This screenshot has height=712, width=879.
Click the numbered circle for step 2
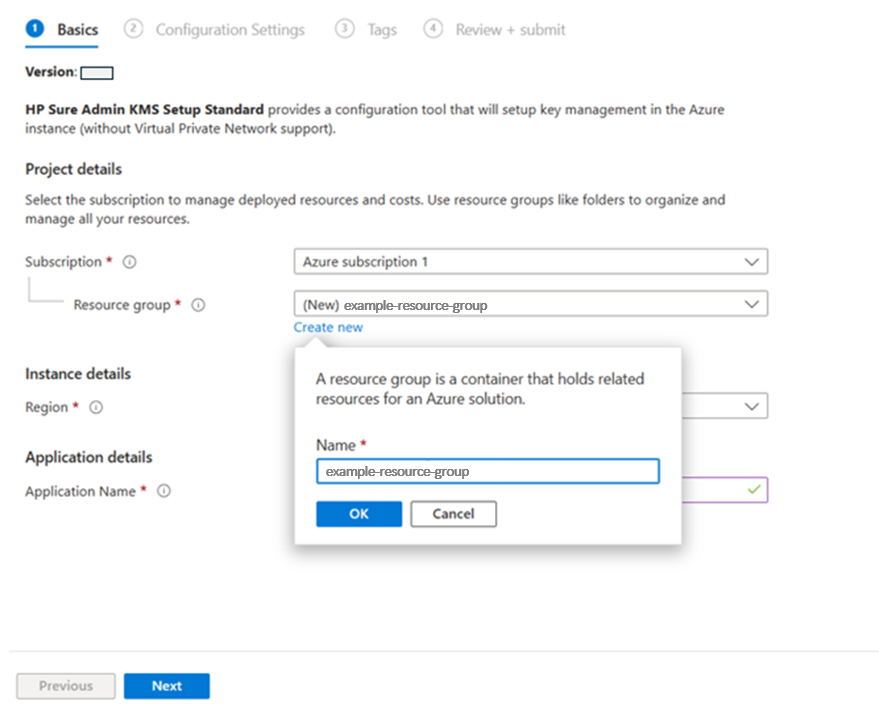point(134,29)
